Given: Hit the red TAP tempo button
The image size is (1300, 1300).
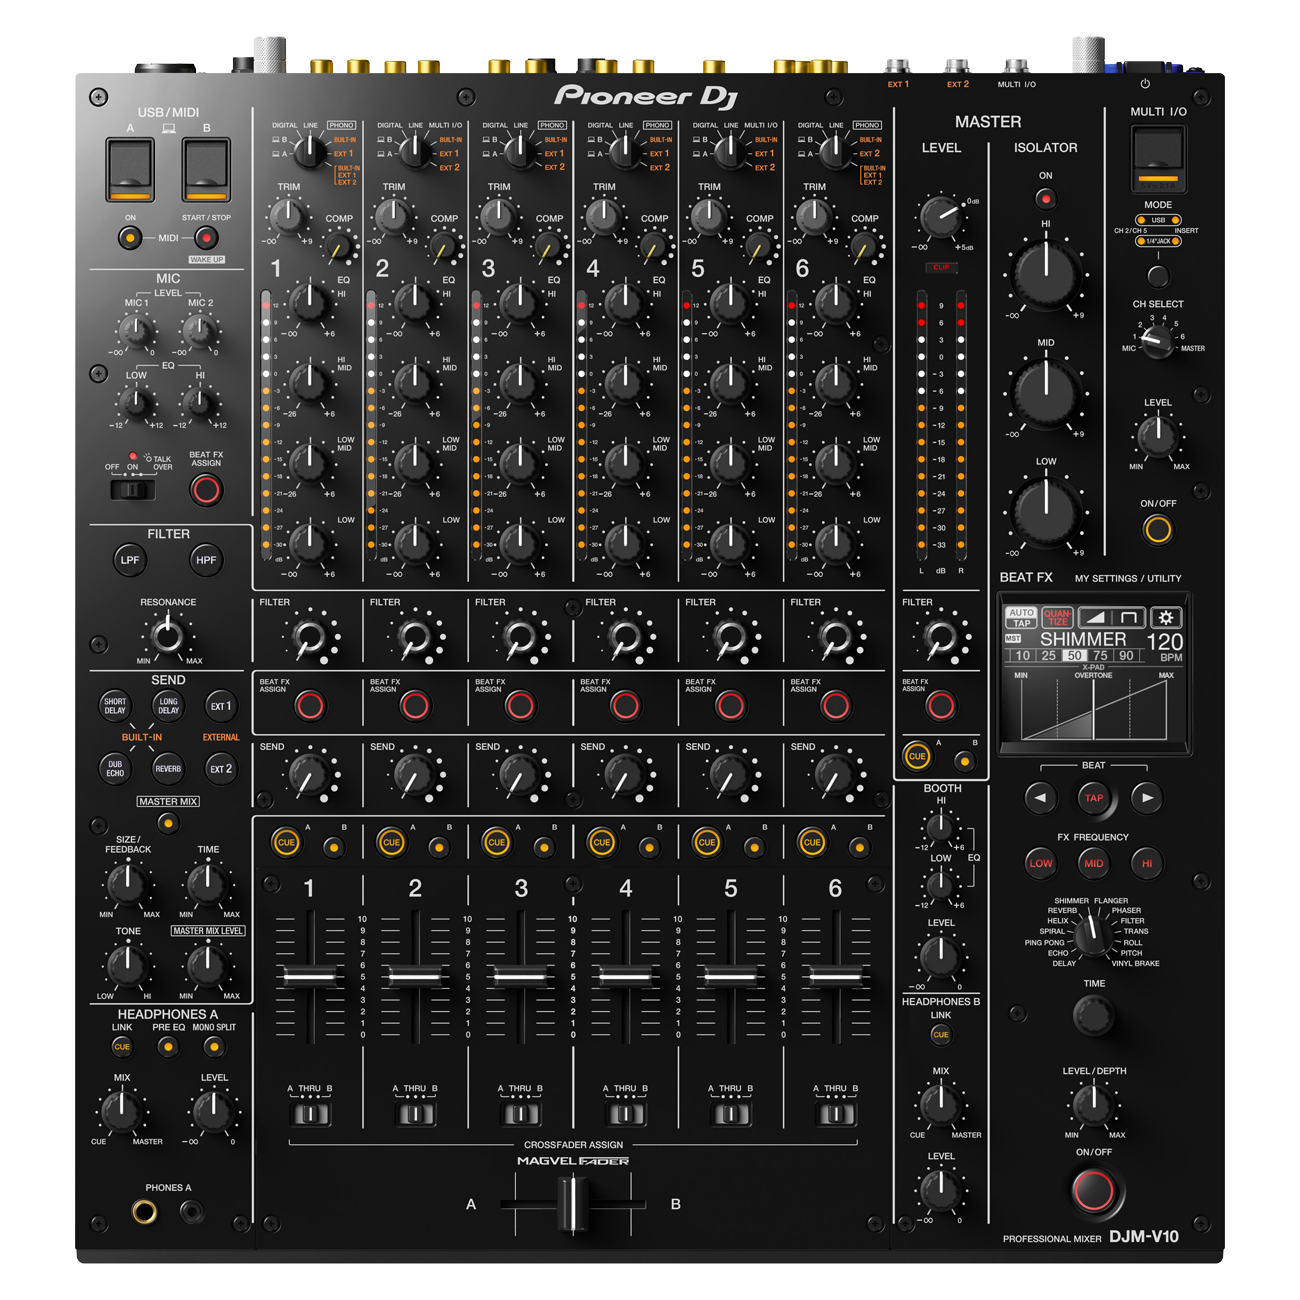Looking at the screenshot, I should point(1094,798).
